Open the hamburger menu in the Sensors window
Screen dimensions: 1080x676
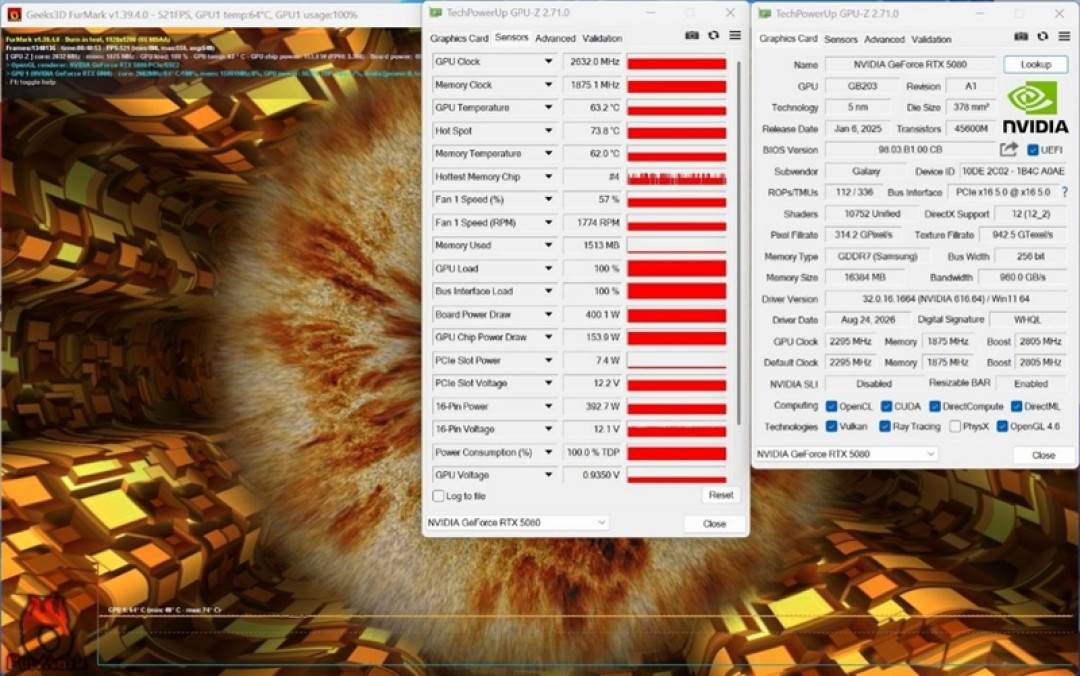pyautogui.click(x=735, y=36)
